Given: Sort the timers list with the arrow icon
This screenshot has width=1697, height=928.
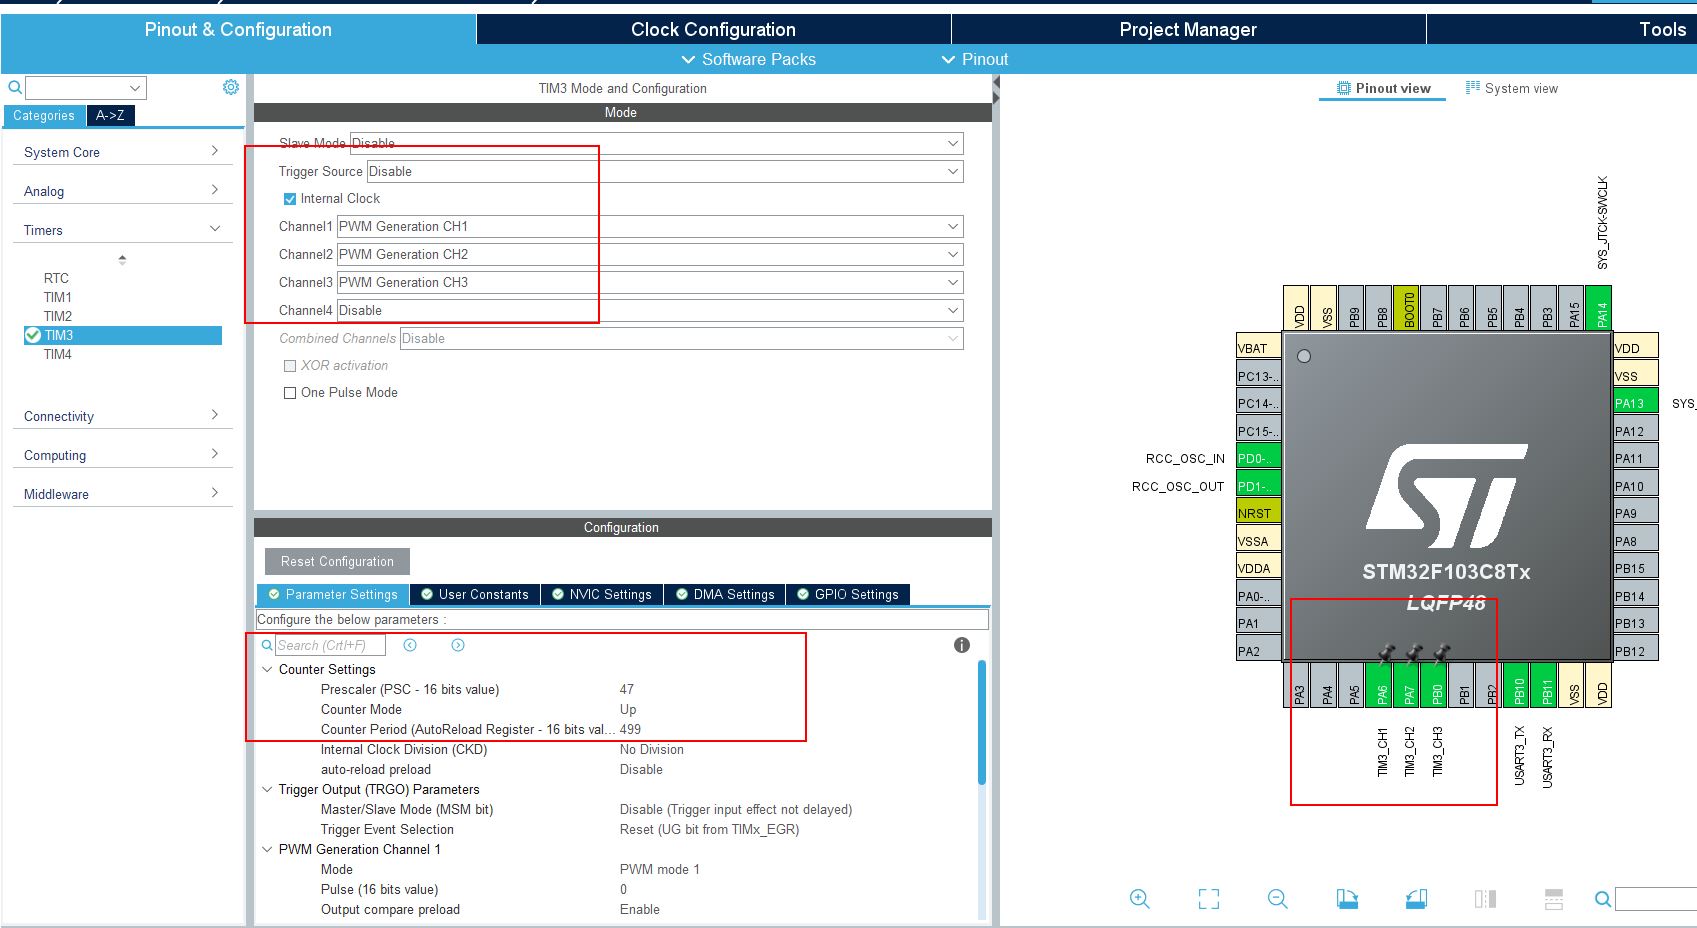Looking at the screenshot, I should [122, 259].
